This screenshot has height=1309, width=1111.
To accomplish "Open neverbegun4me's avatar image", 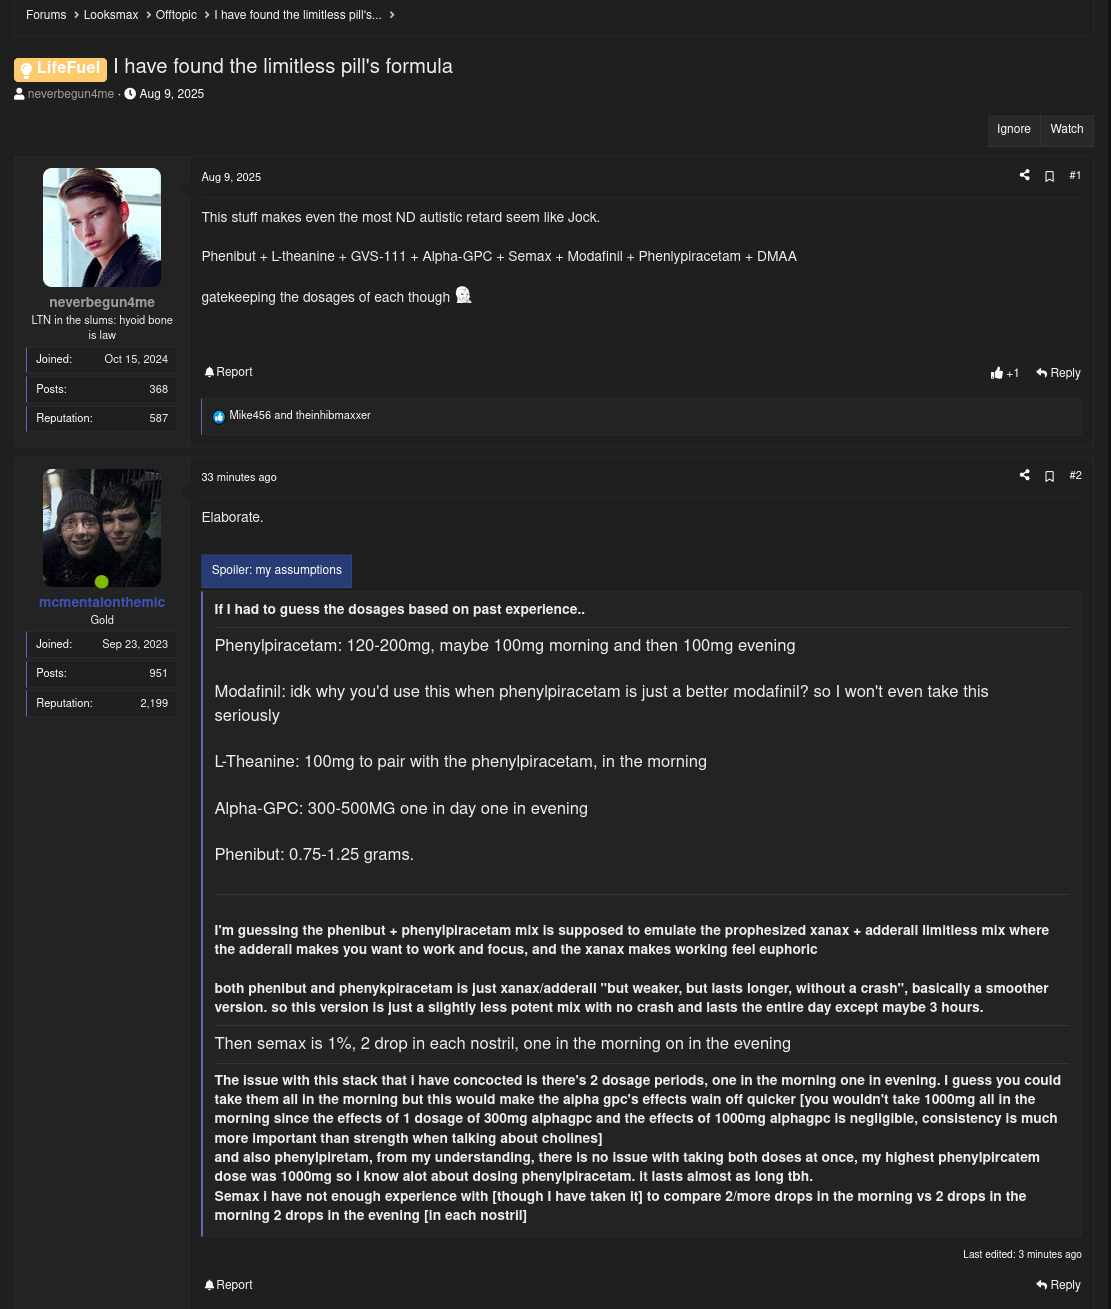I will (102, 227).
